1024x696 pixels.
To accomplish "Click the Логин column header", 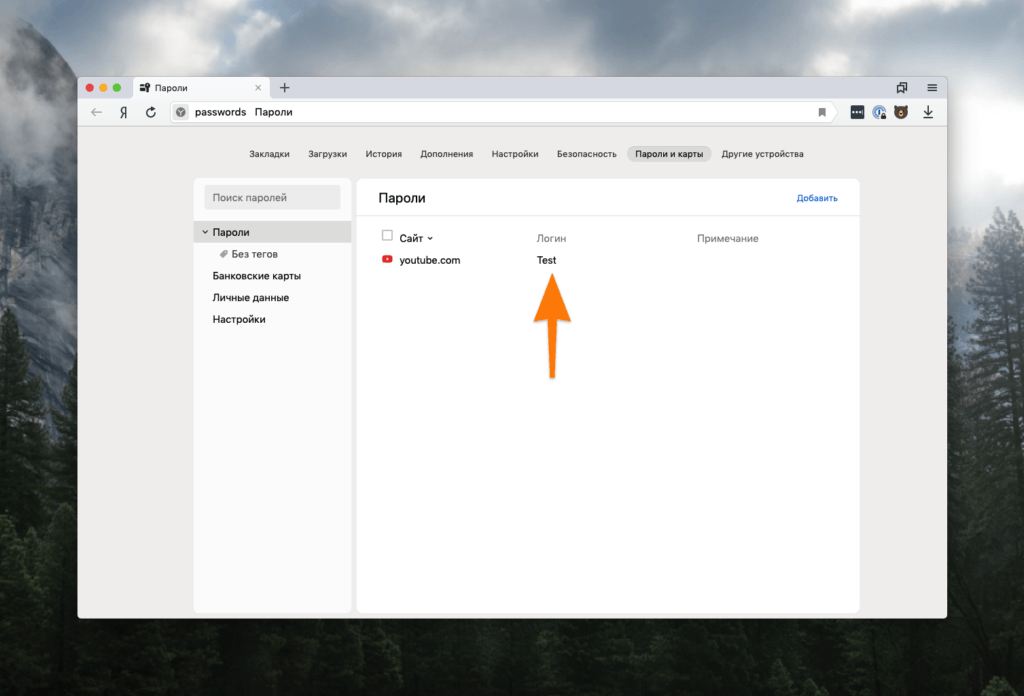I will (551, 238).
